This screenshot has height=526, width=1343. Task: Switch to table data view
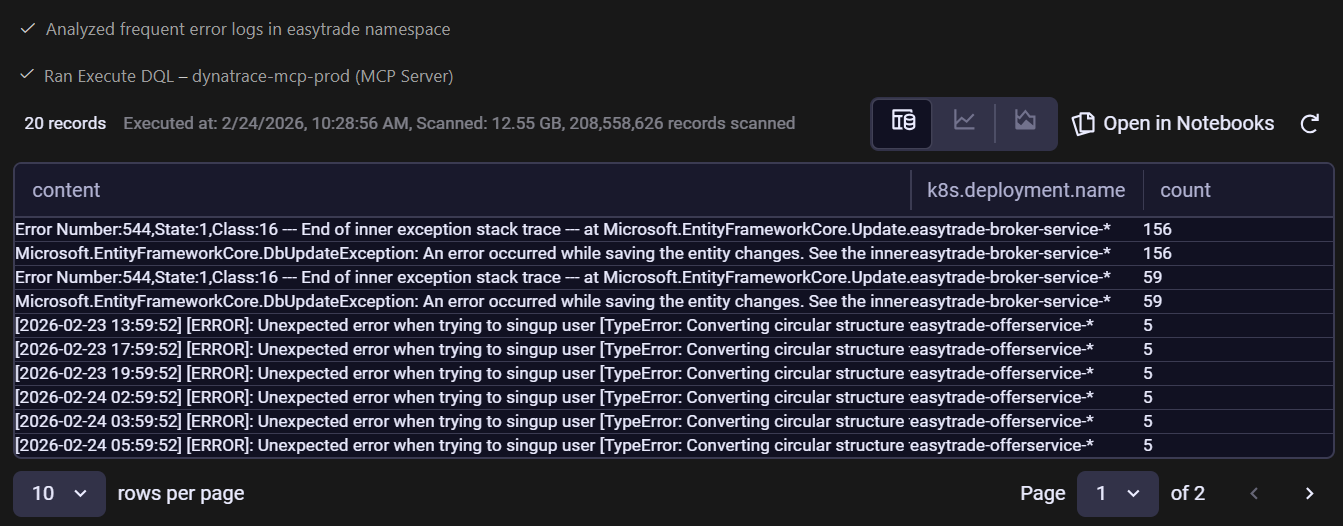(903, 123)
